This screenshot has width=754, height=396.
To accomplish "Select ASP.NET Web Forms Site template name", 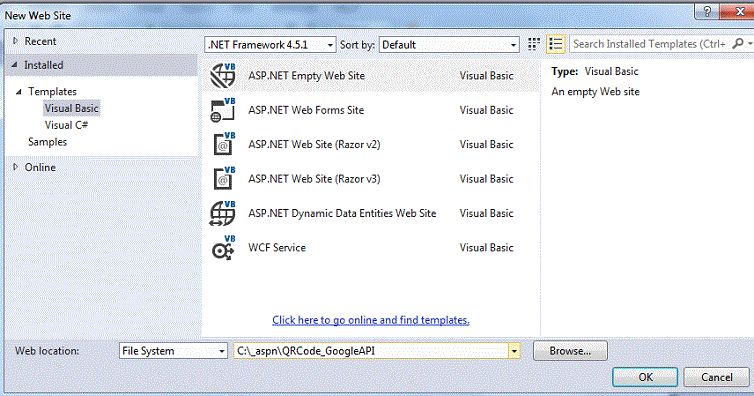I will click(306, 110).
